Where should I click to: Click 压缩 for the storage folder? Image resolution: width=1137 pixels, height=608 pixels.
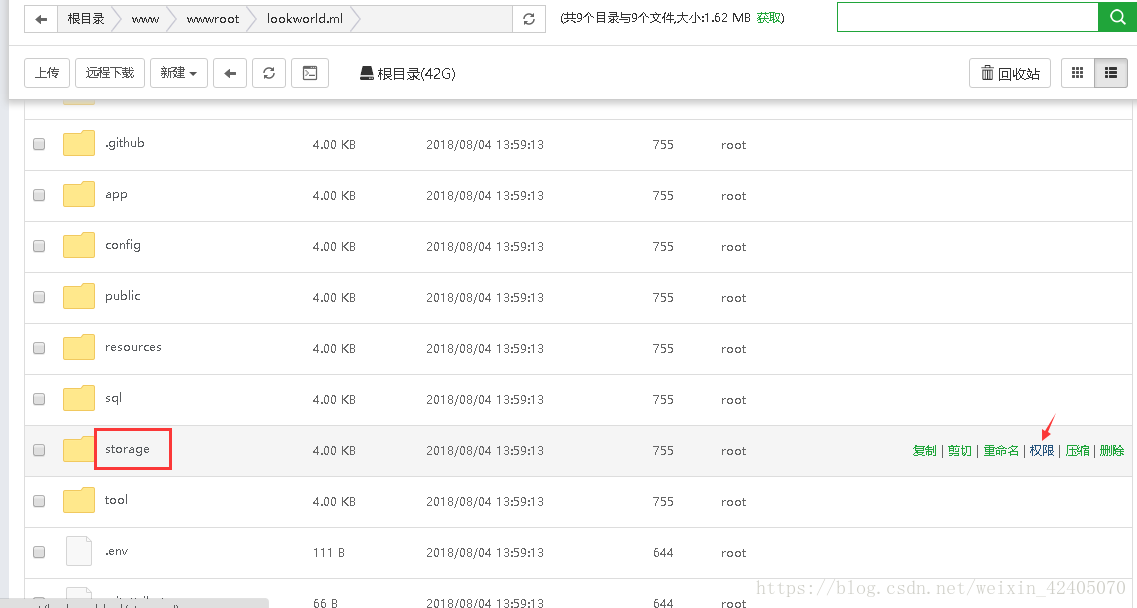1078,451
